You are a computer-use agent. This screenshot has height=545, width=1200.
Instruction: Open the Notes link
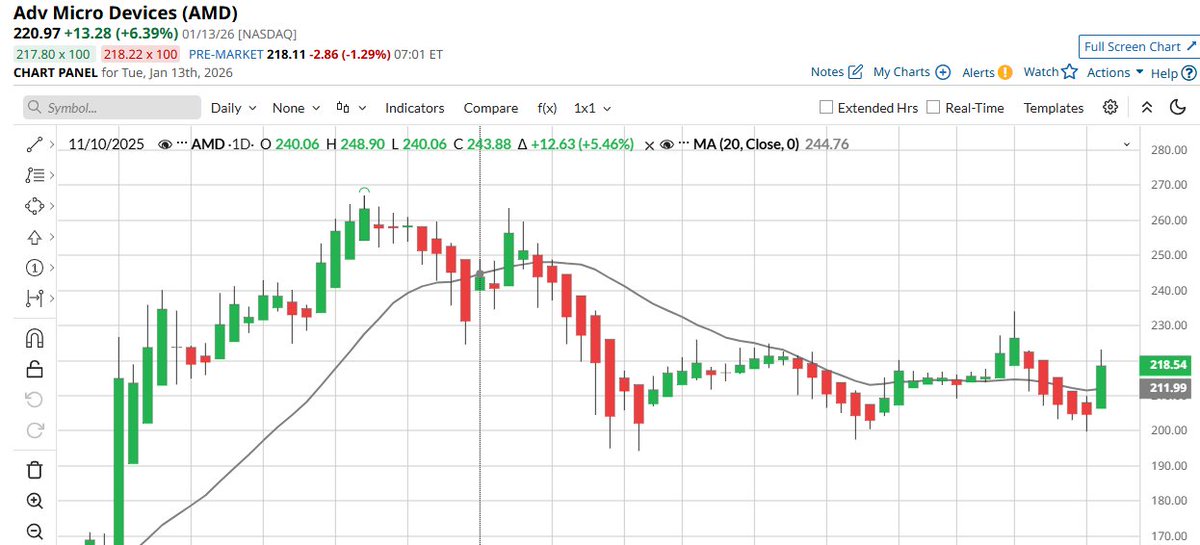tap(827, 72)
